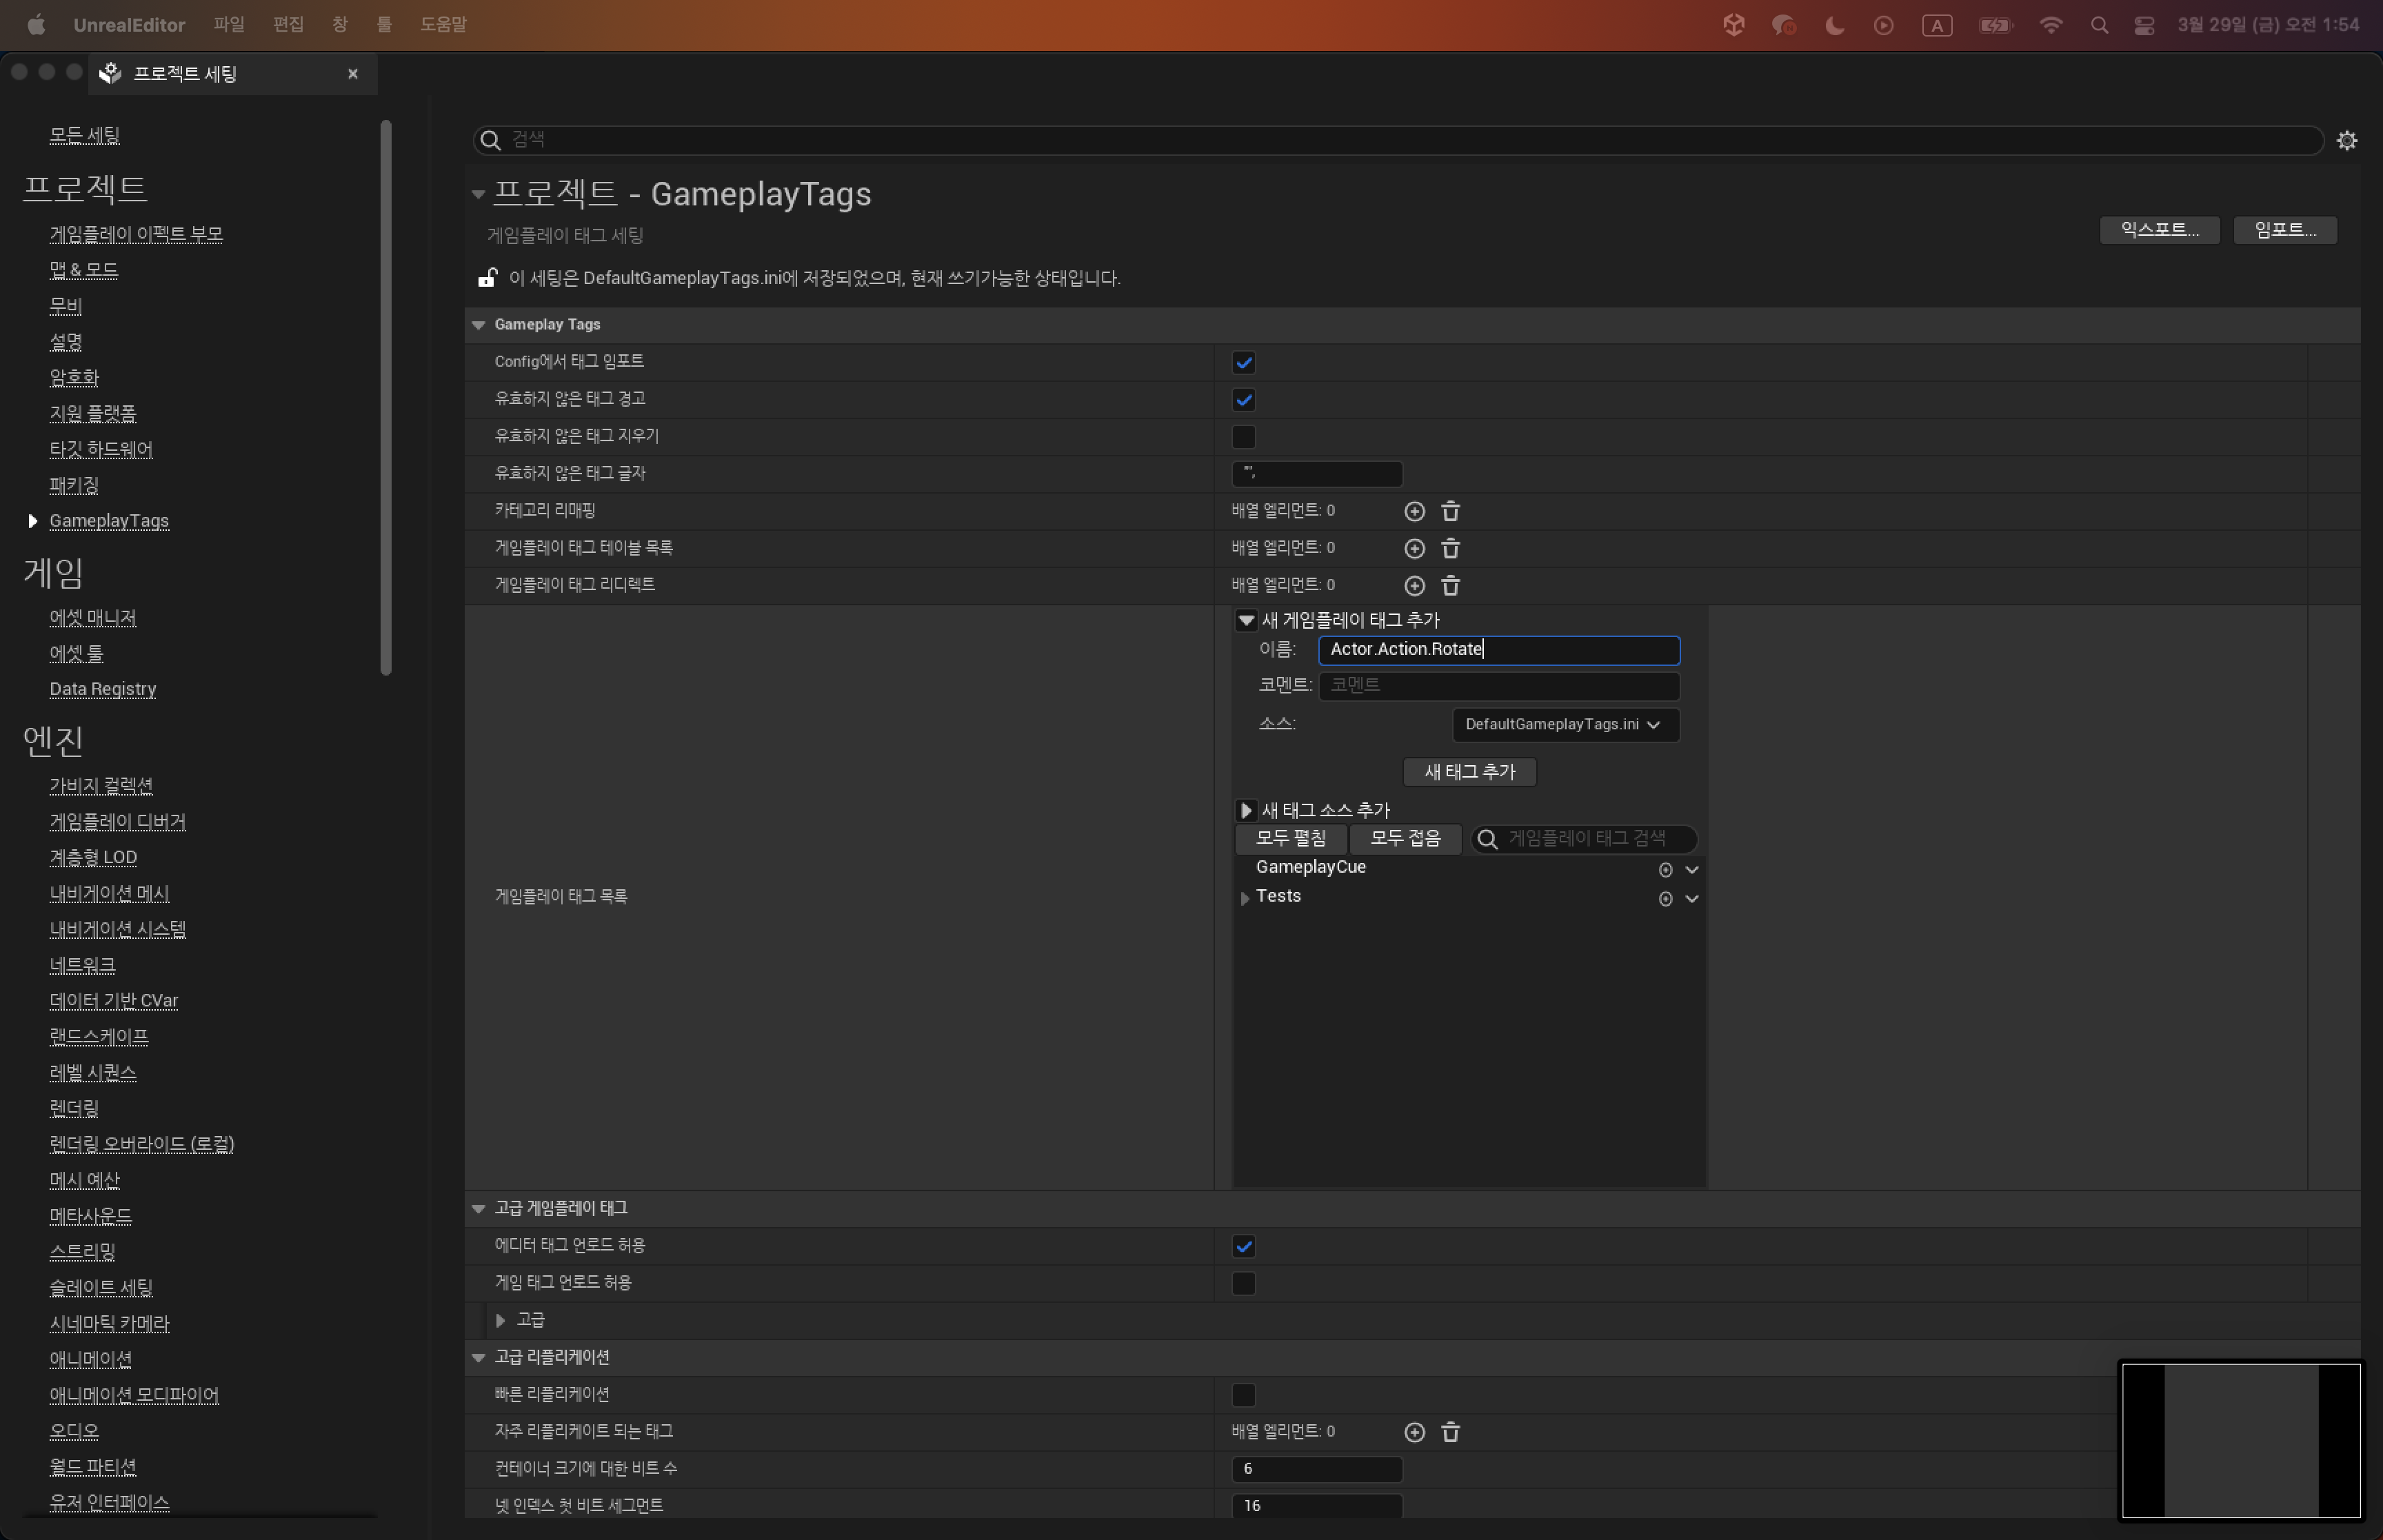This screenshot has height=1540, width=2383.
Task: Clear 게임플레이 태그 테이블 목록 array with trash icon
Action: click(x=1450, y=548)
